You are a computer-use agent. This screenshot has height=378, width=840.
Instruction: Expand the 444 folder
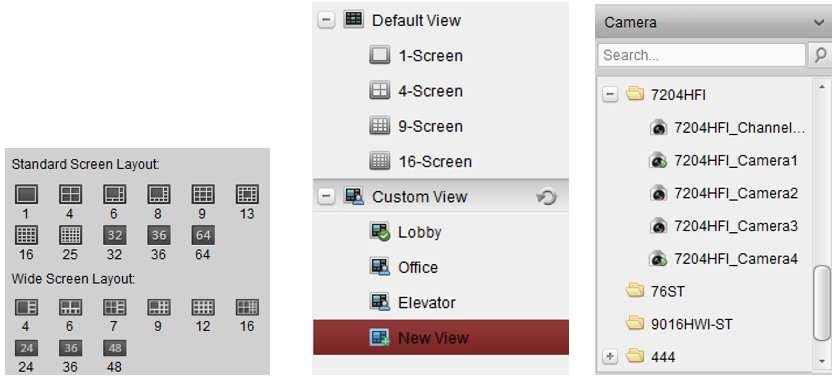tap(610, 357)
